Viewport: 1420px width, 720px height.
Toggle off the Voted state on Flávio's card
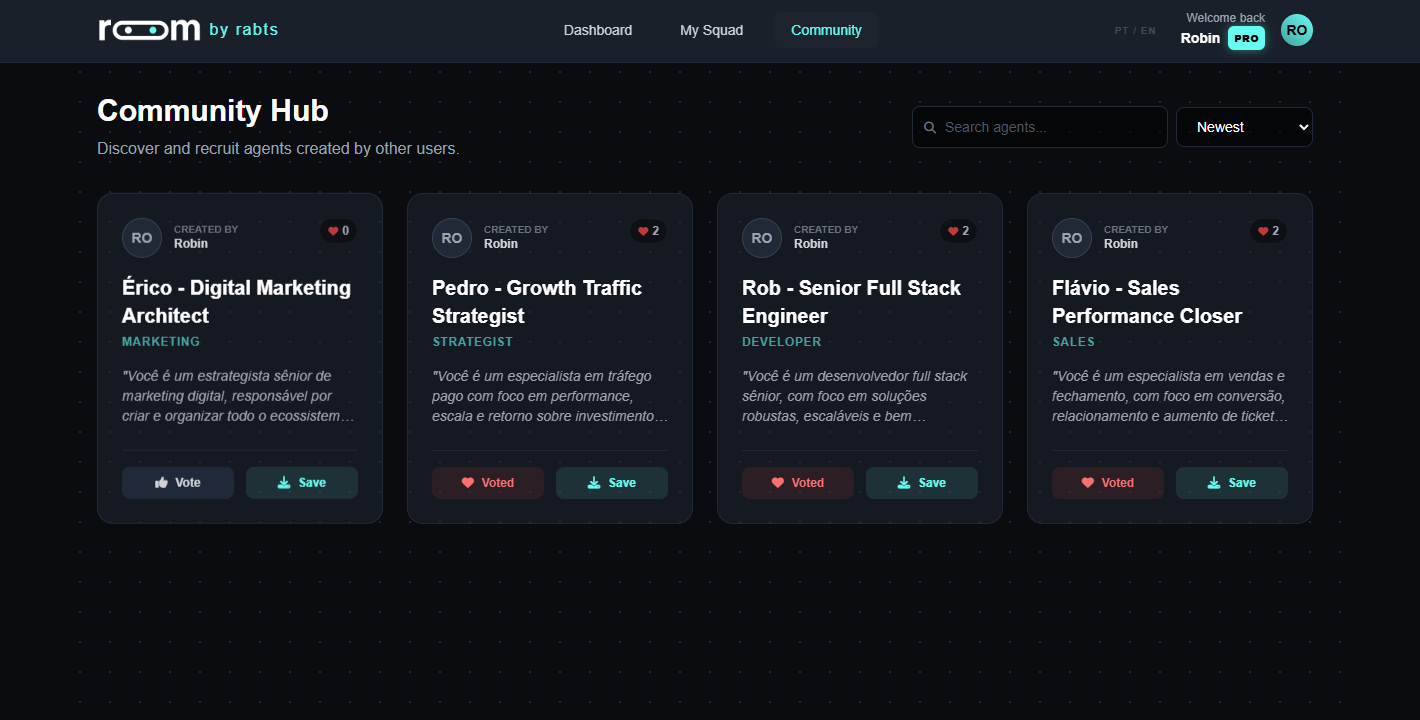(x=1107, y=482)
